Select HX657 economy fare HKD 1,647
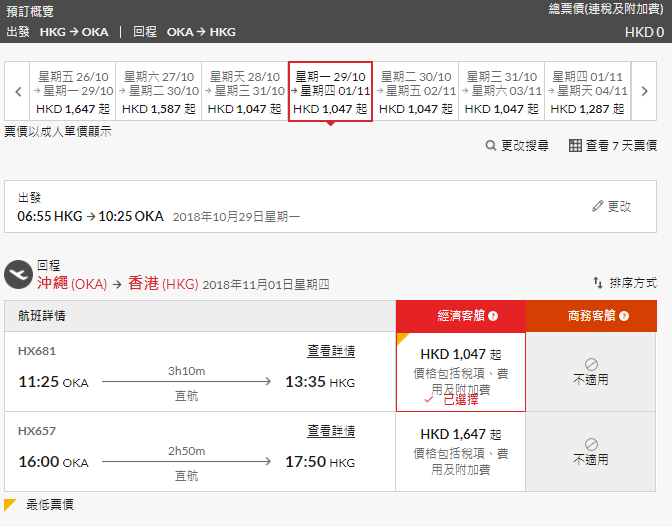This screenshot has height=527, width=672. pos(461,452)
